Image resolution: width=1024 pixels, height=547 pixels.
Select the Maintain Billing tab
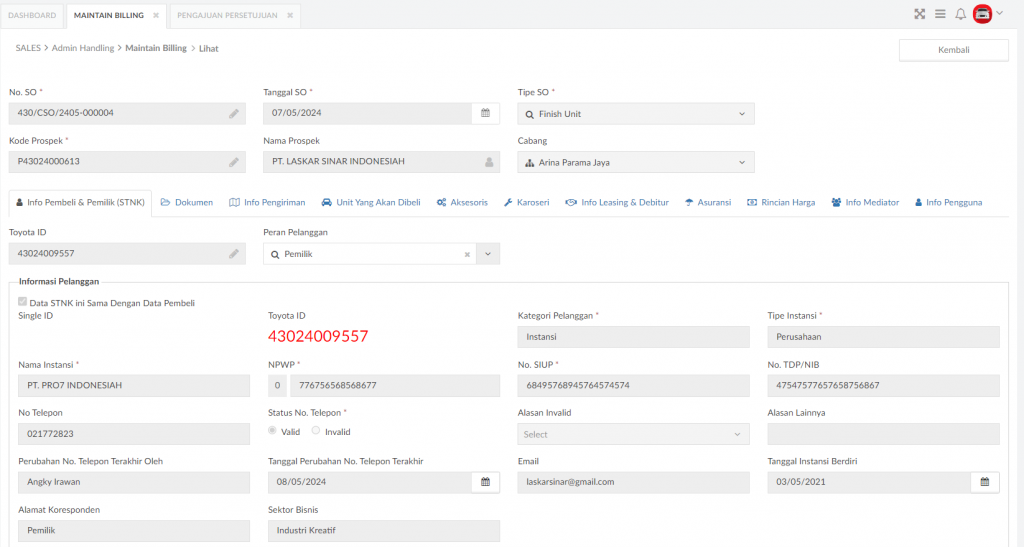coord(108,15)
